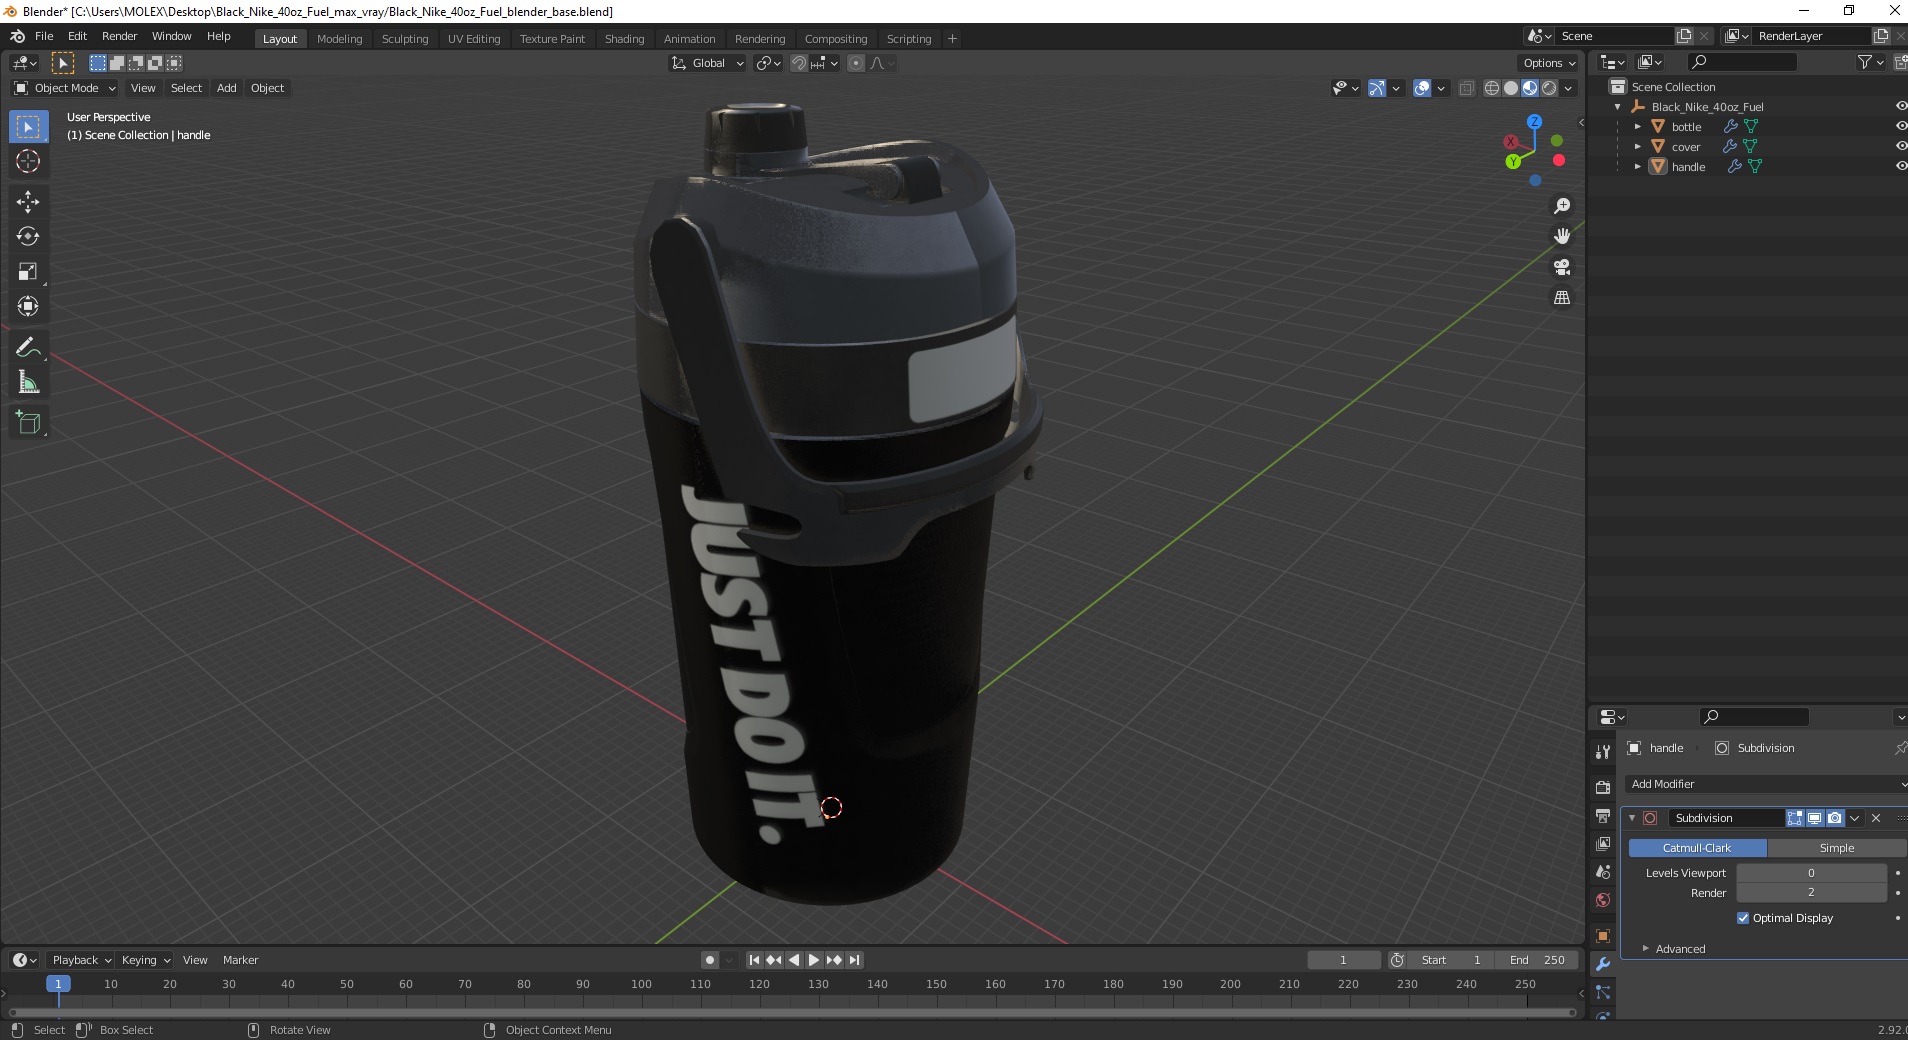Open the Particles properties tab
The image size is (1908, 1040).
(x=1603, y=992)
